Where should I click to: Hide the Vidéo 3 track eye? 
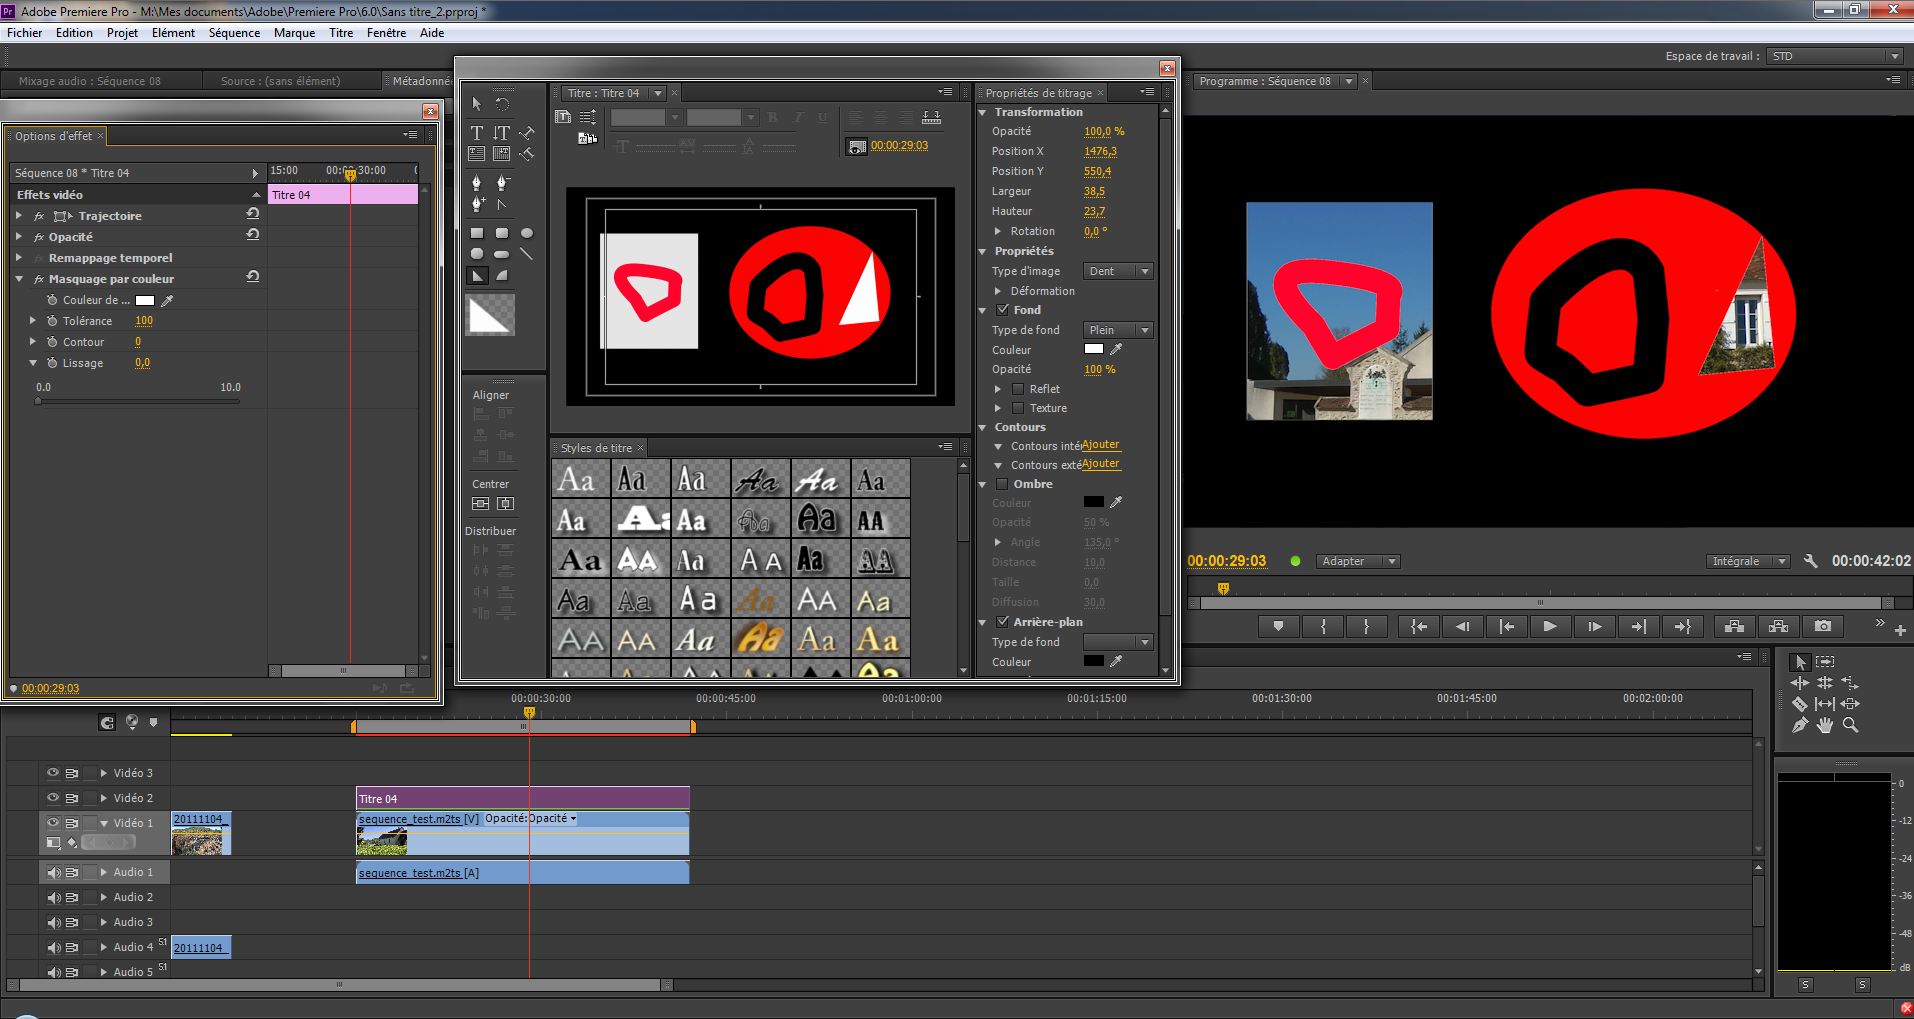coord(52,773)
